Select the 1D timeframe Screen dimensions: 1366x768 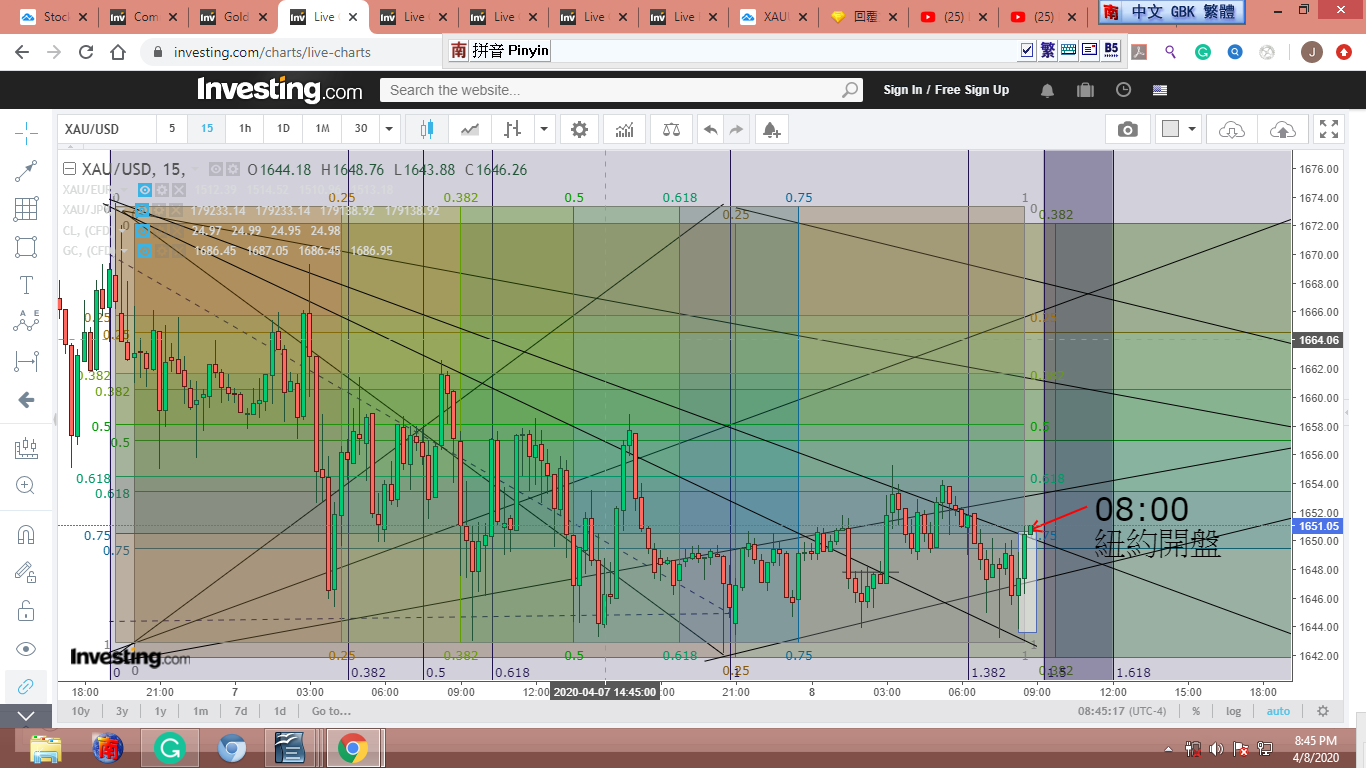(283, 129)
